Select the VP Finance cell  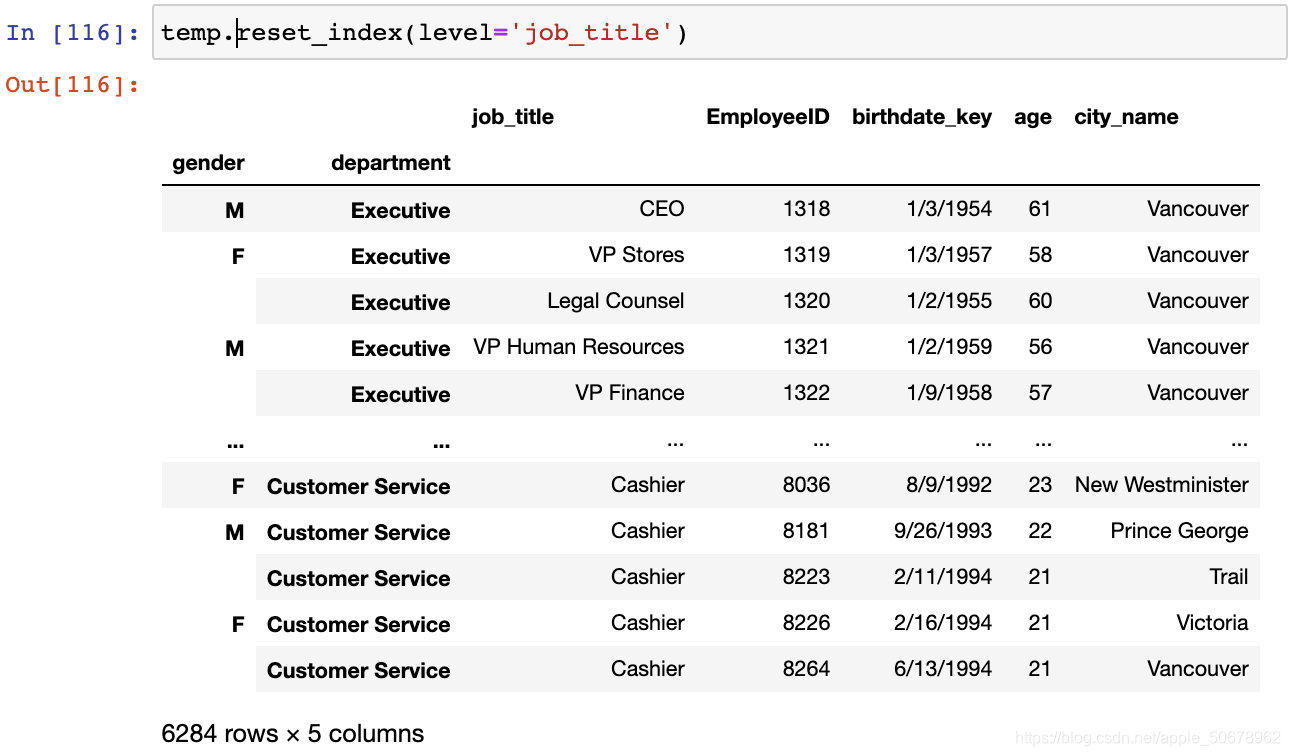(630, 393)
